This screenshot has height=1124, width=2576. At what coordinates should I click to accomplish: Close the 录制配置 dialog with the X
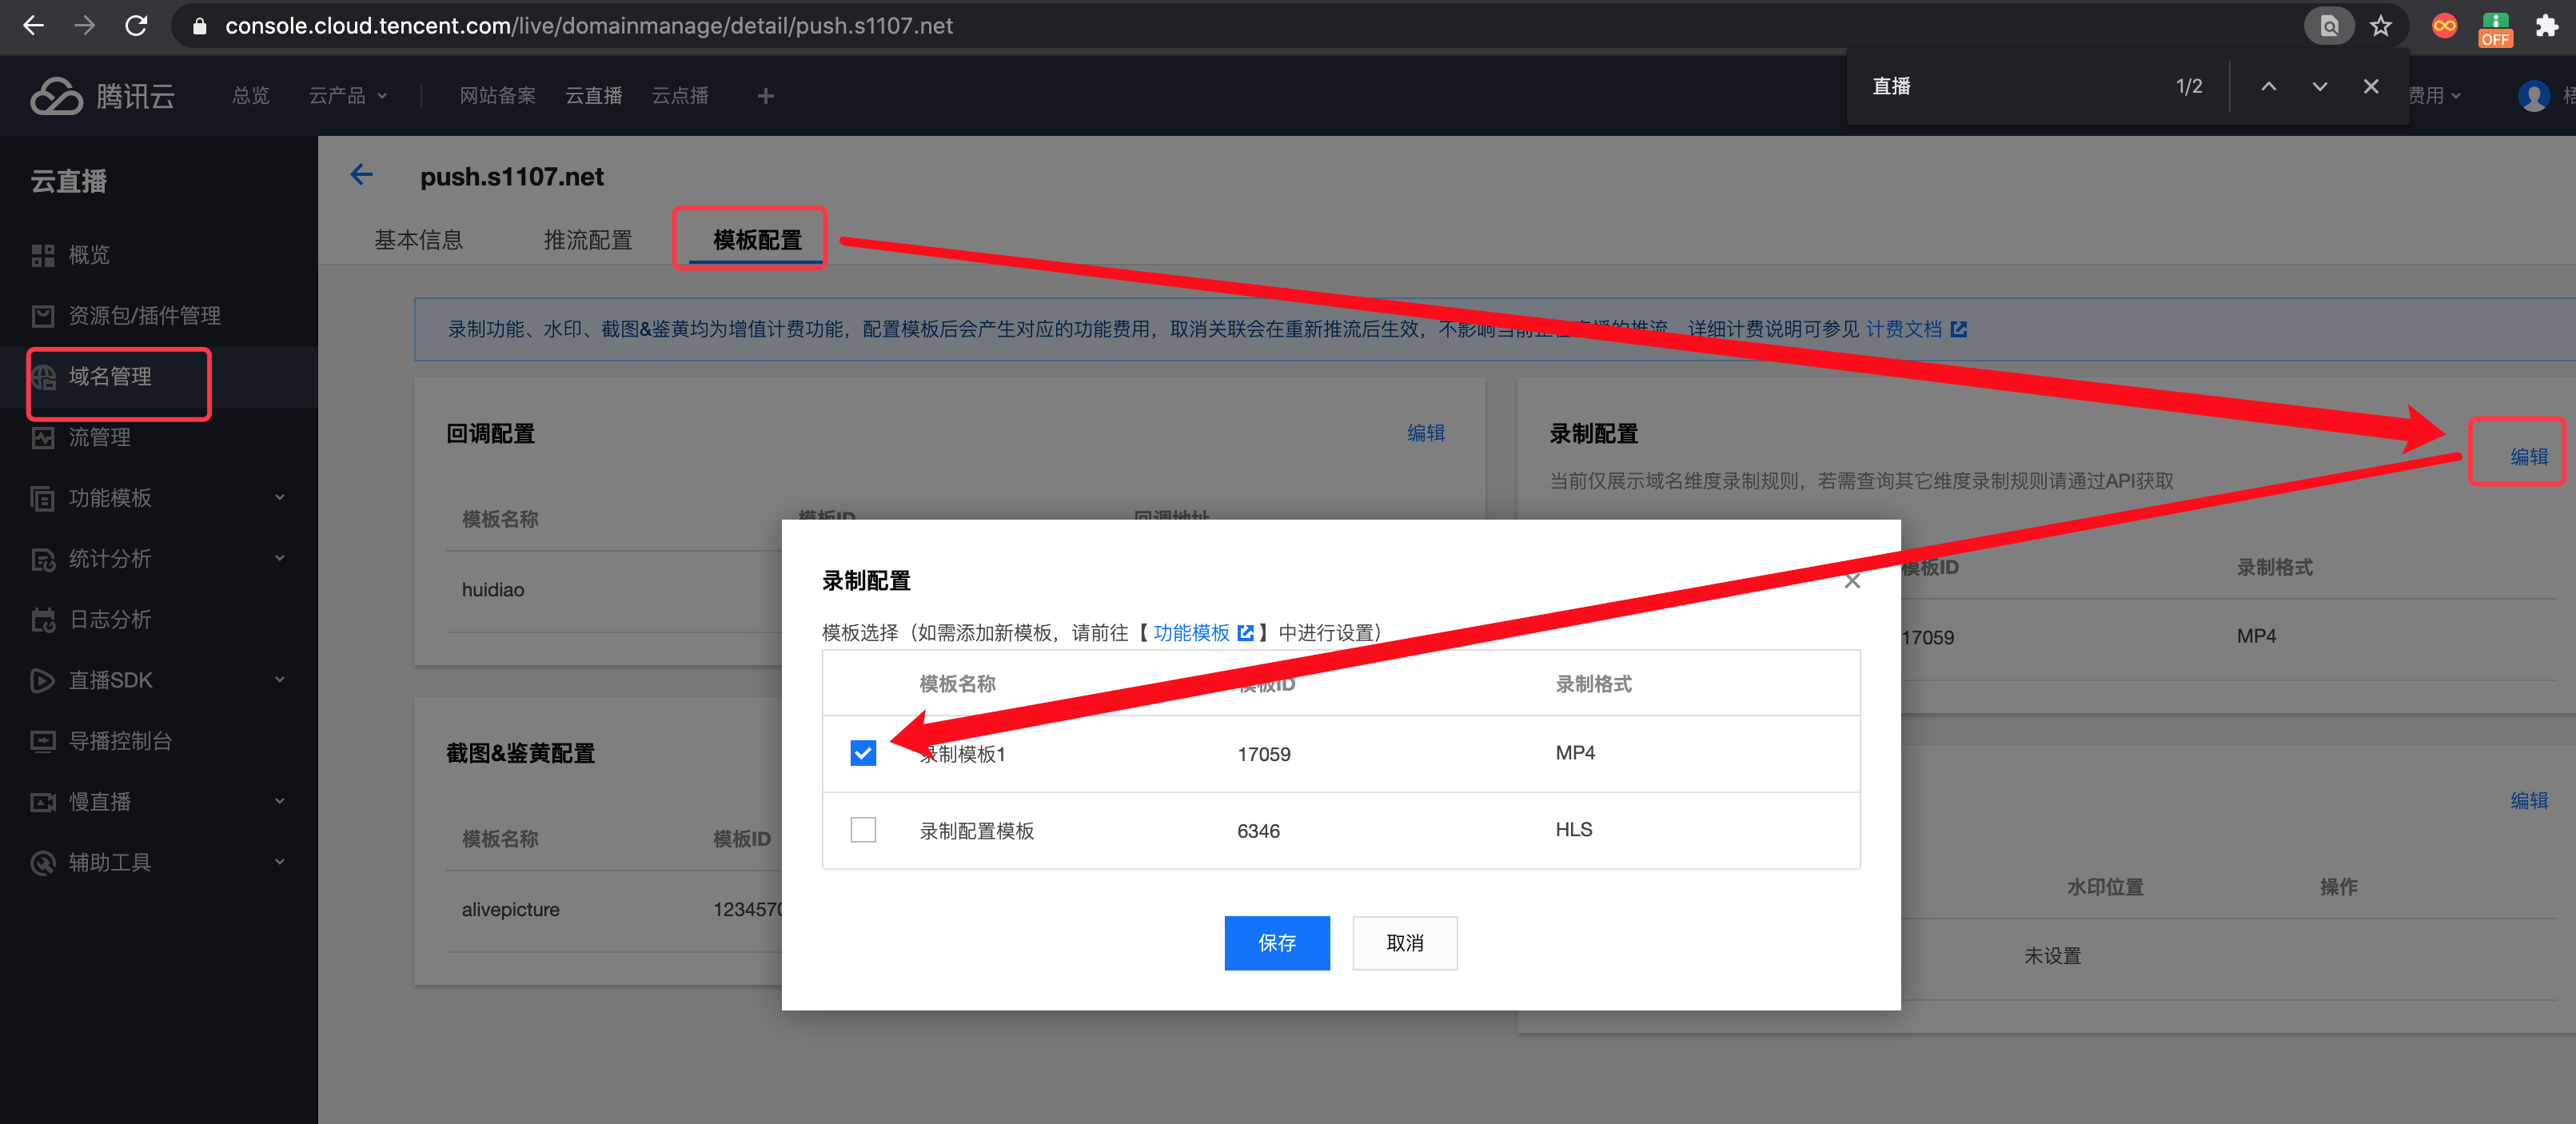[1852, 581]
